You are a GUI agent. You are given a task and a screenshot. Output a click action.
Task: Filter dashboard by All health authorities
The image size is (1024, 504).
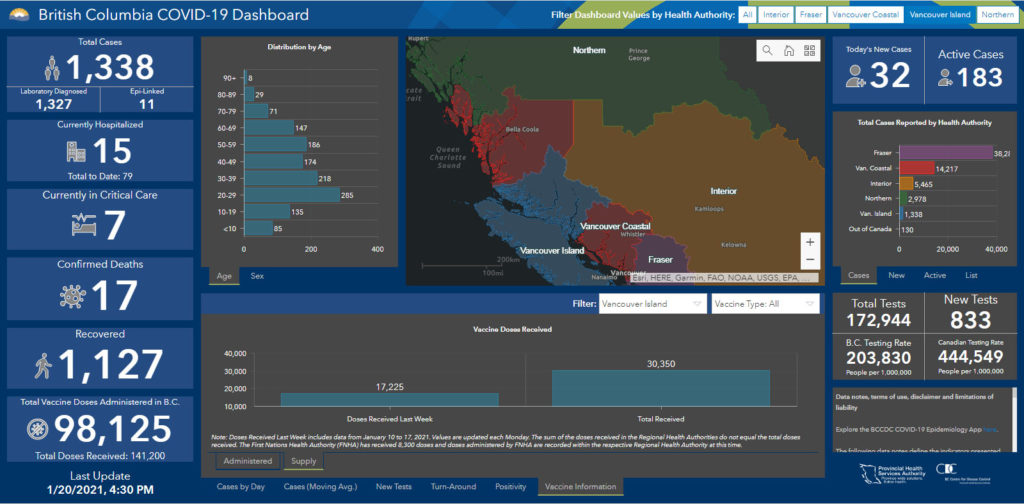click(x=748, y=15)
